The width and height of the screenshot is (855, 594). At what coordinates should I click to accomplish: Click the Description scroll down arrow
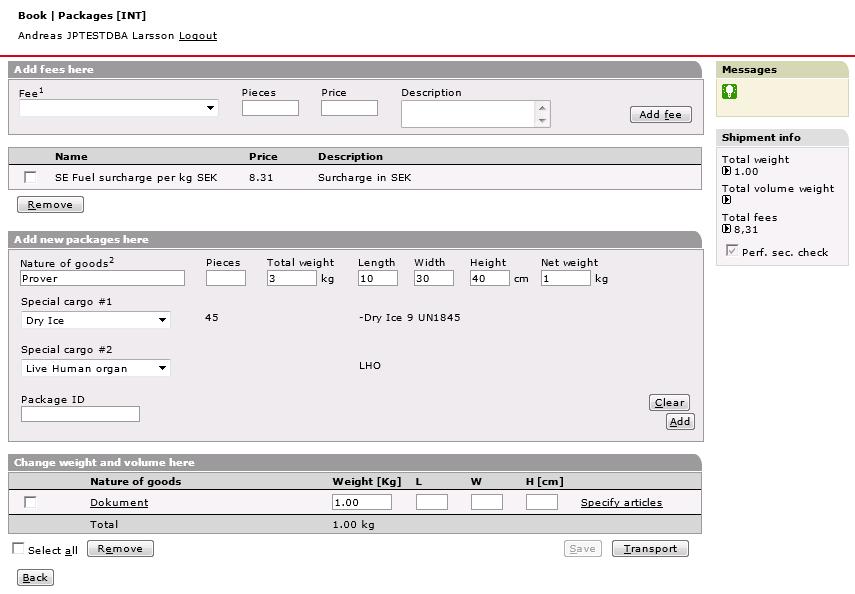[543, 121]
